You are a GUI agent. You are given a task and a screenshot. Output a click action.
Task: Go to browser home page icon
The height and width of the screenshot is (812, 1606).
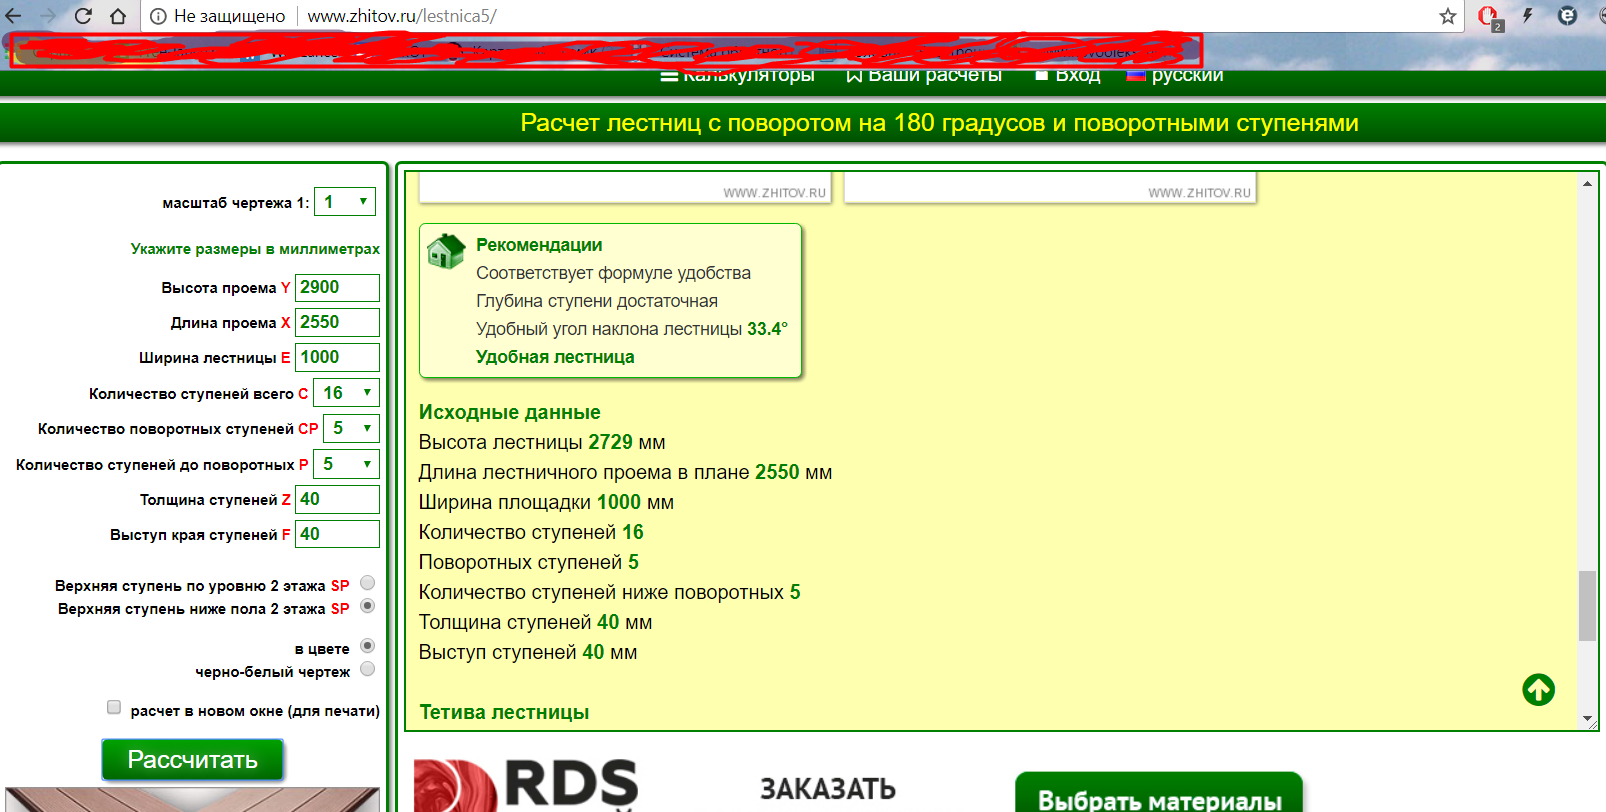pos(118,16)
